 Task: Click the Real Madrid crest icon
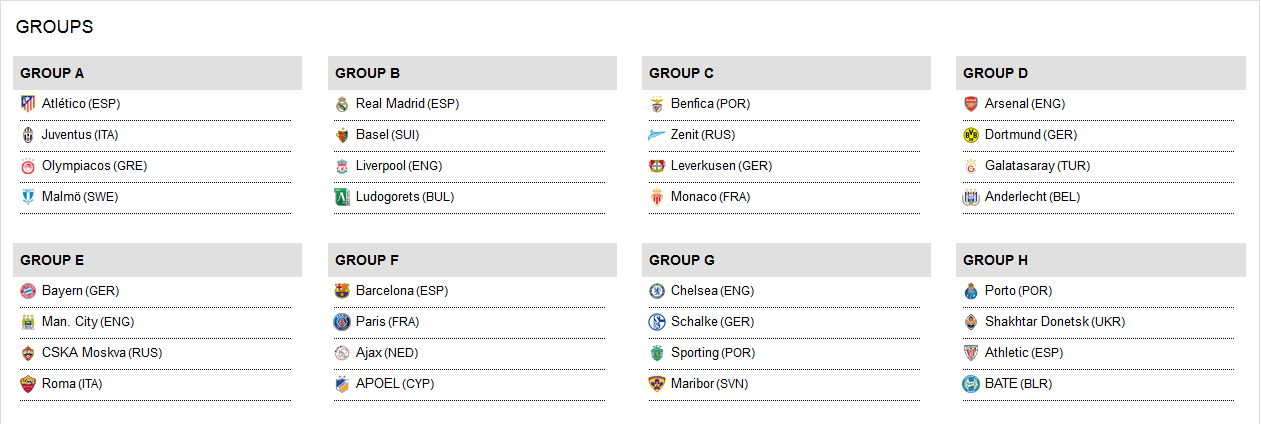point(342,104)
